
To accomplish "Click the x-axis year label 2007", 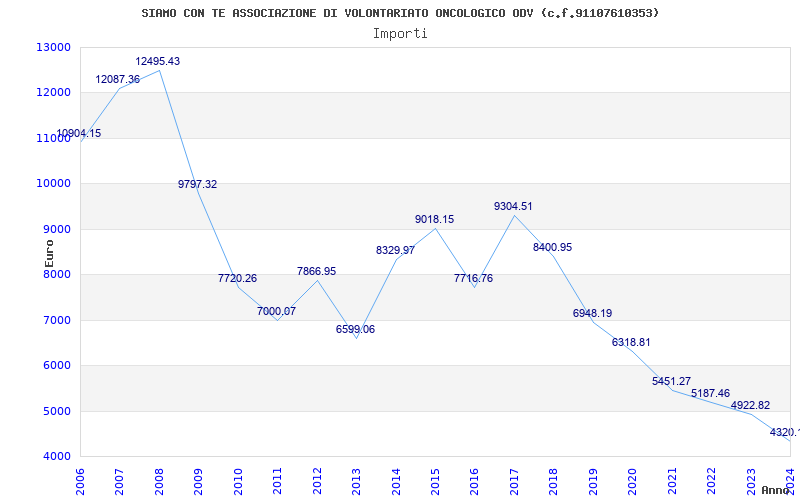I will pos(119,481).
